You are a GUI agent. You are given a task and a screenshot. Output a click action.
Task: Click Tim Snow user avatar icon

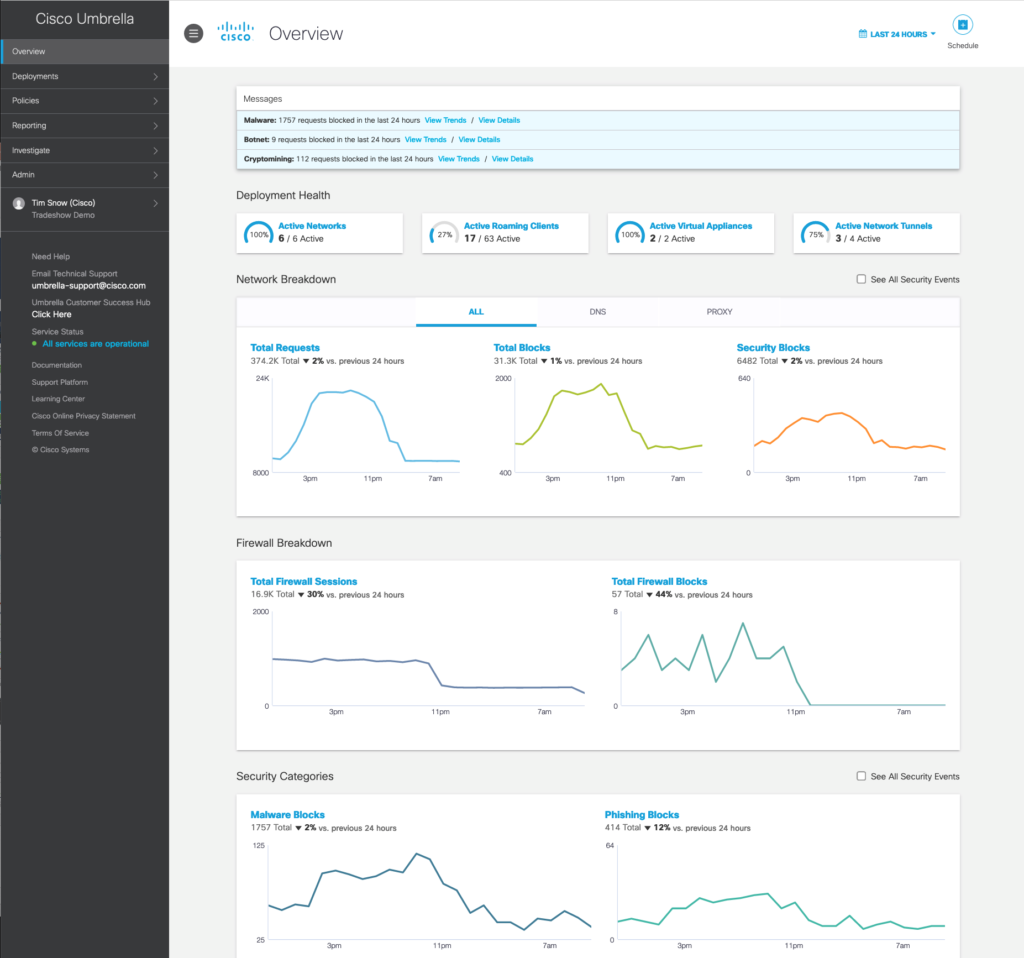click(x=19, y=204)
